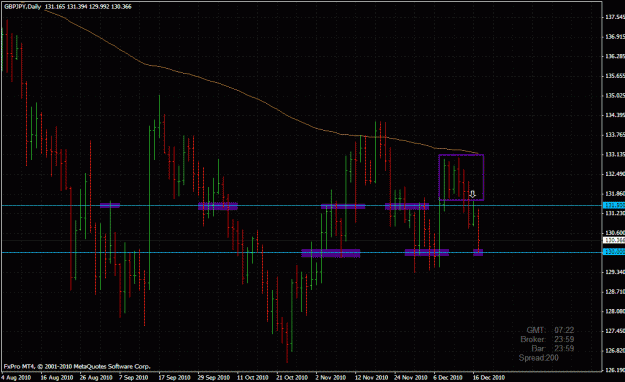Click the 17 Sep 2010 date label
This screenshot has width=625, height=382.
point(174,377)
